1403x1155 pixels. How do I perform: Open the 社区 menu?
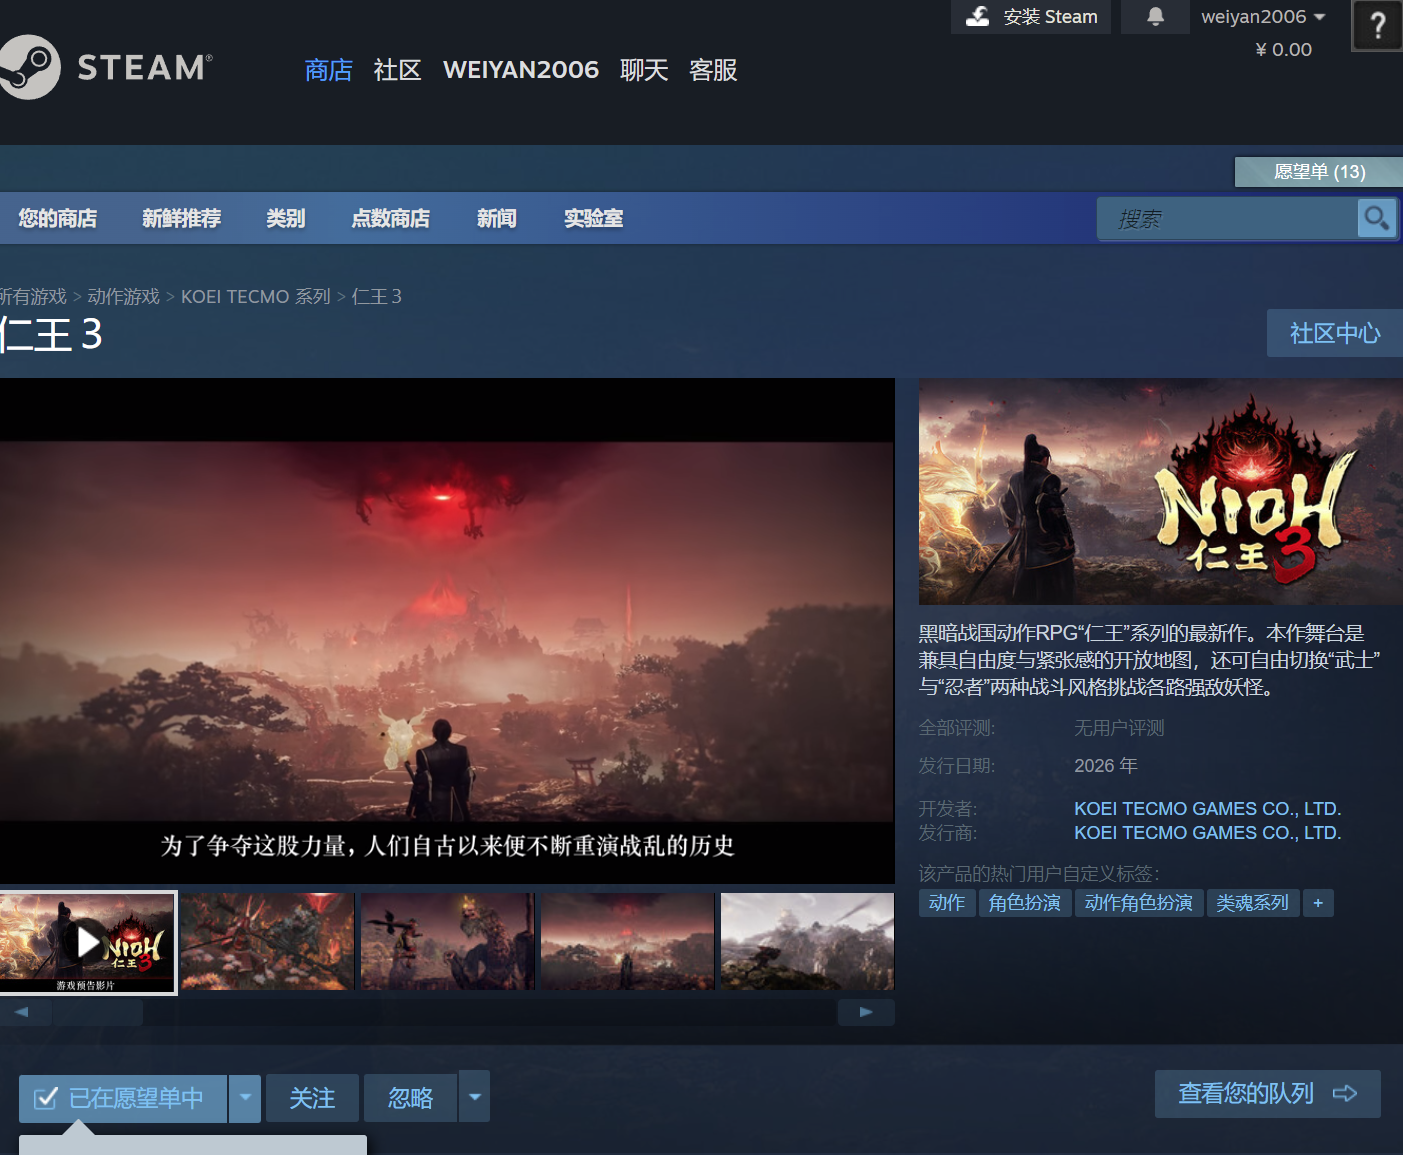[x=398, y=70]
